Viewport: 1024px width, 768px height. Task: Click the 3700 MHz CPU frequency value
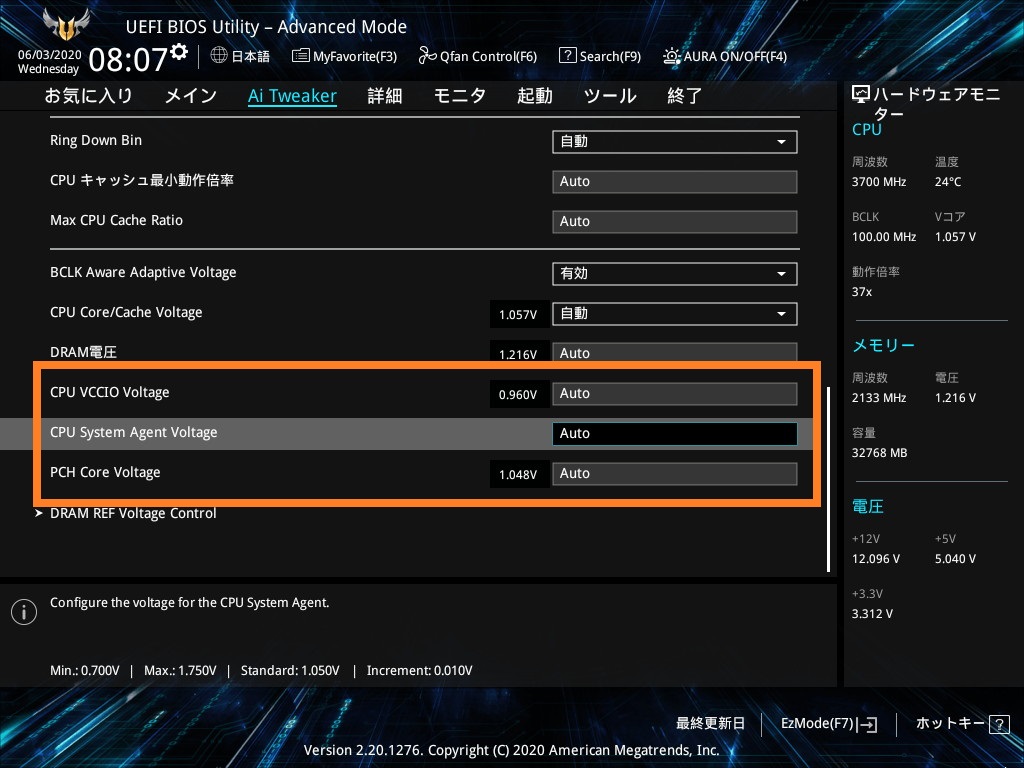tap(879, 182)
